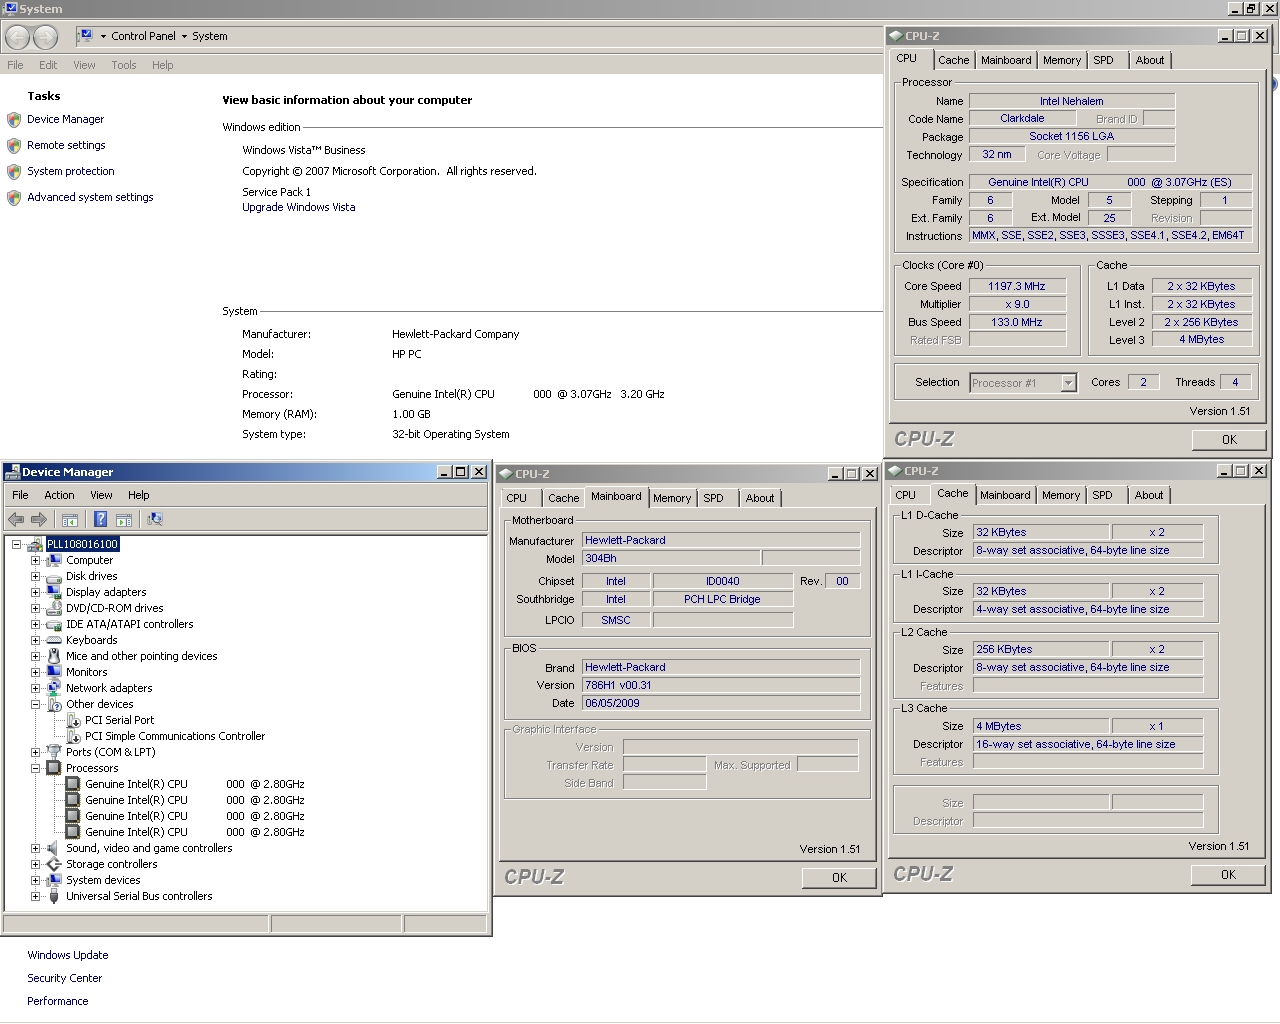Expand the Computer node in Device Manager

click(x=35, y=560)
